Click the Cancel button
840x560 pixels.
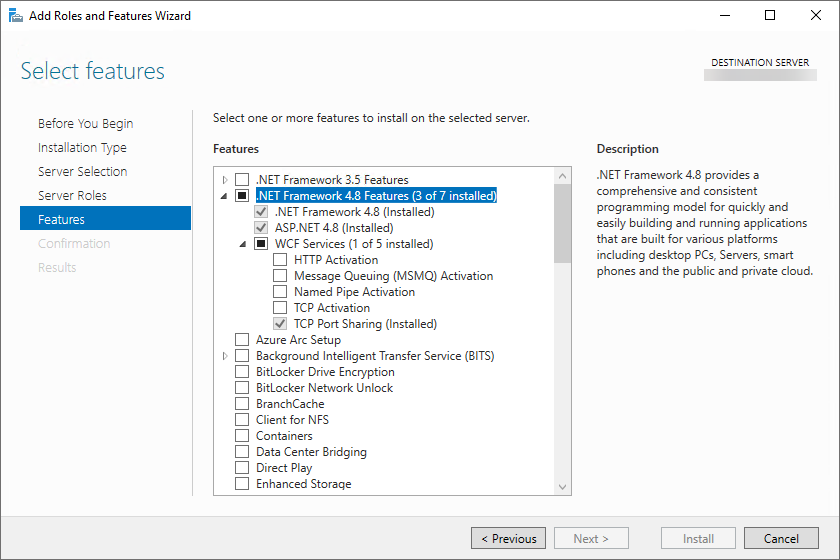tap(781, 538)
